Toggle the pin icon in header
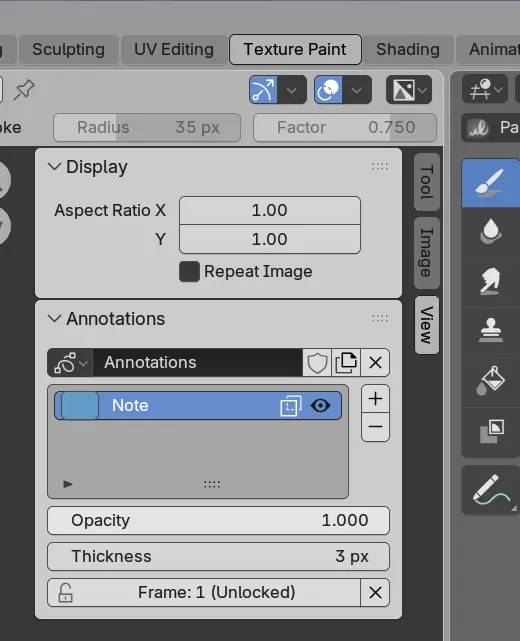This screenshot has height=641, width=520. [24, 90]
